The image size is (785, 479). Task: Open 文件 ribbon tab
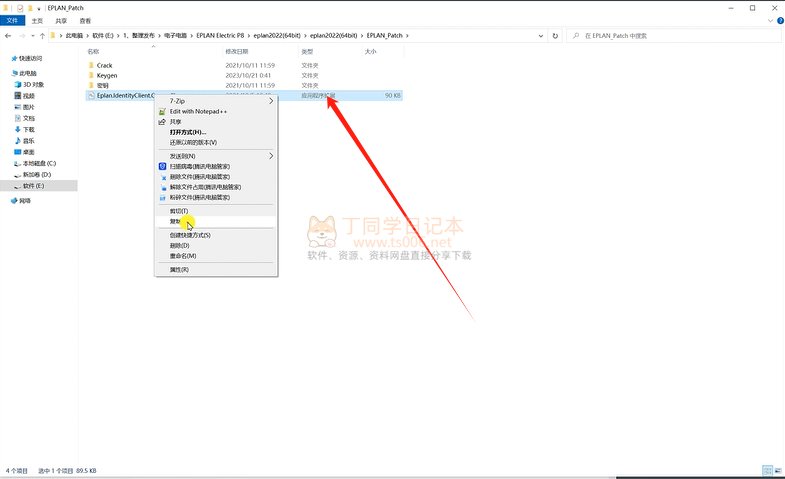(x=13, y=21)
